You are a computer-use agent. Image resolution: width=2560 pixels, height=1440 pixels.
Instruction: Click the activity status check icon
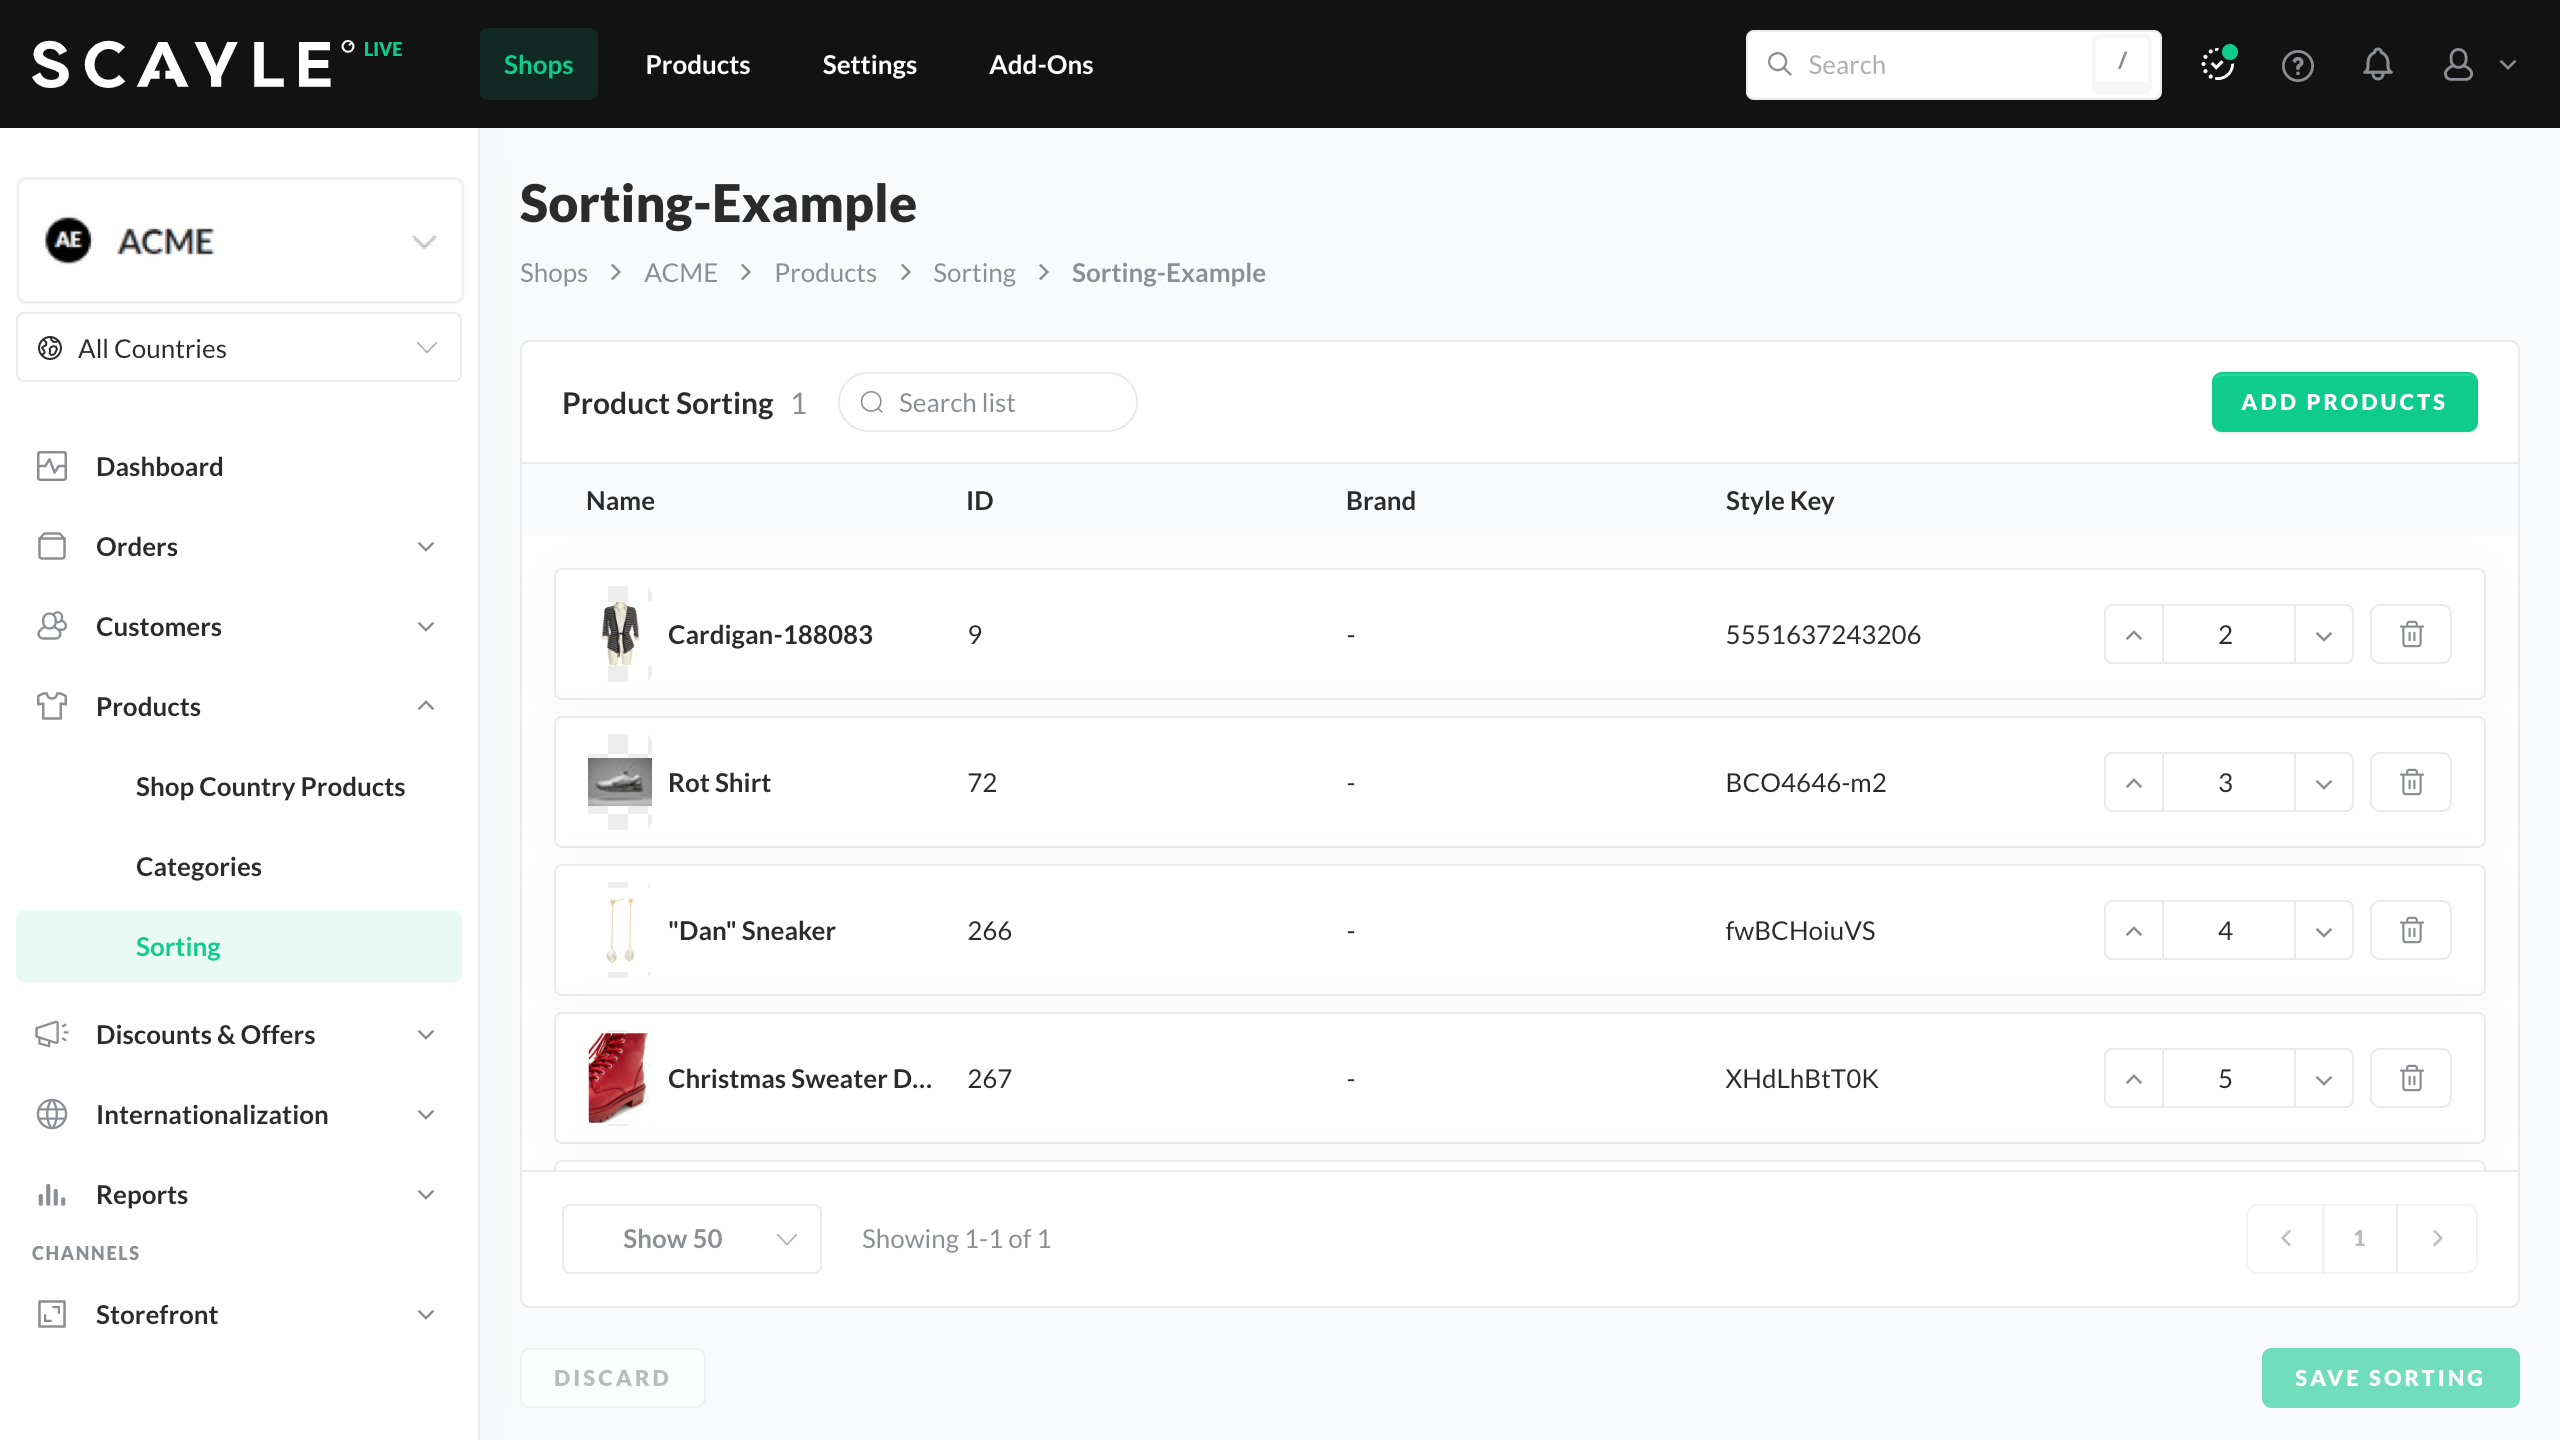[2217, 65]
